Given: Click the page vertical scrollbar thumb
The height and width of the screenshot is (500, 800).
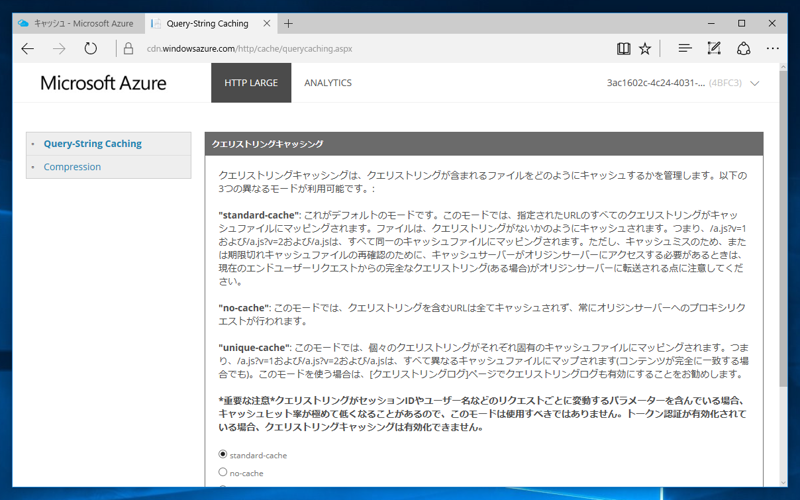Looking at the screenshot, I should coord(783,229).
